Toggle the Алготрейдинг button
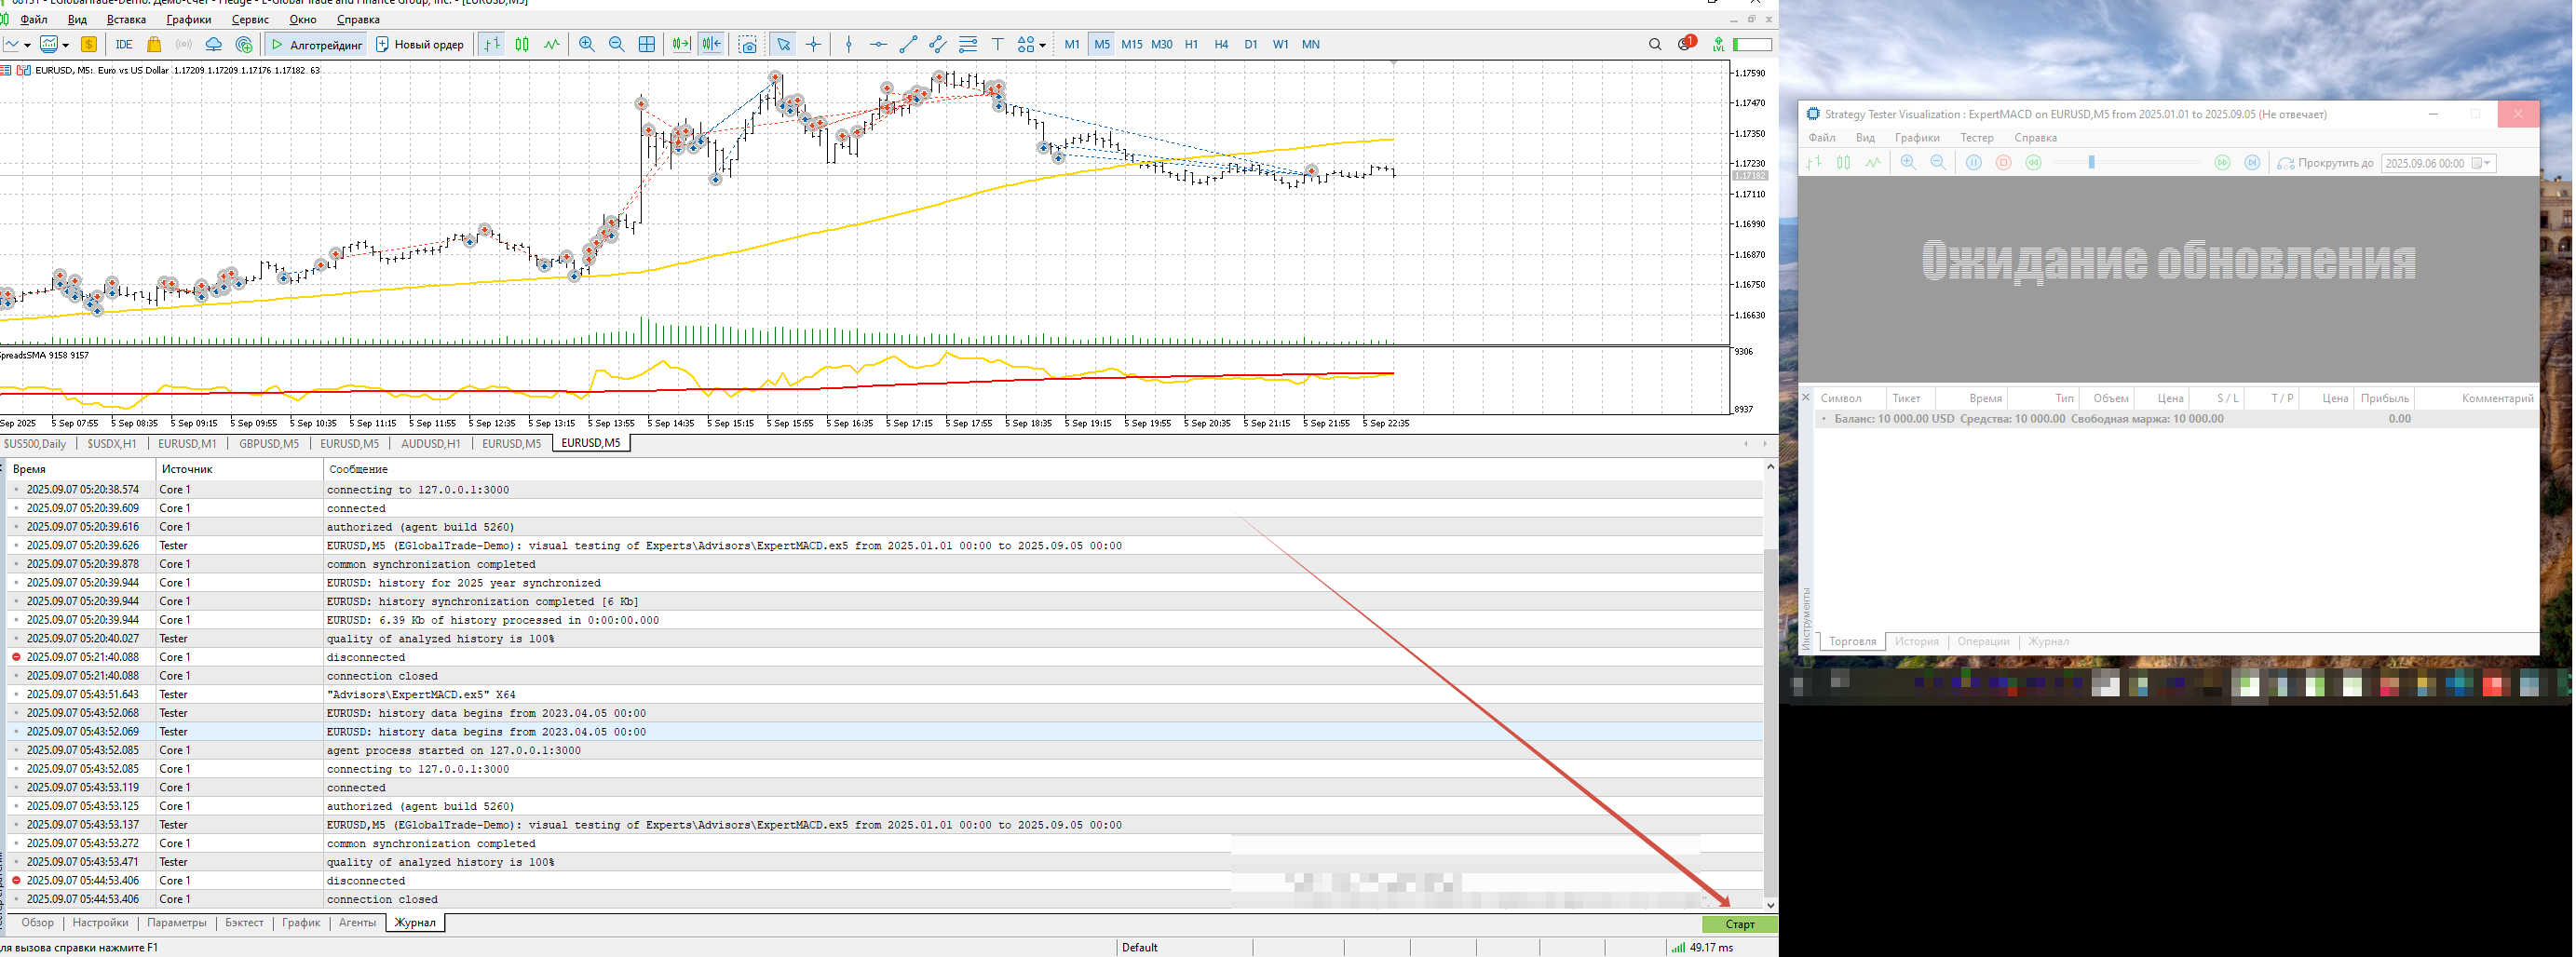This screenshot has width=2576, height=957. pyautogui.click(x=317, y=44)
